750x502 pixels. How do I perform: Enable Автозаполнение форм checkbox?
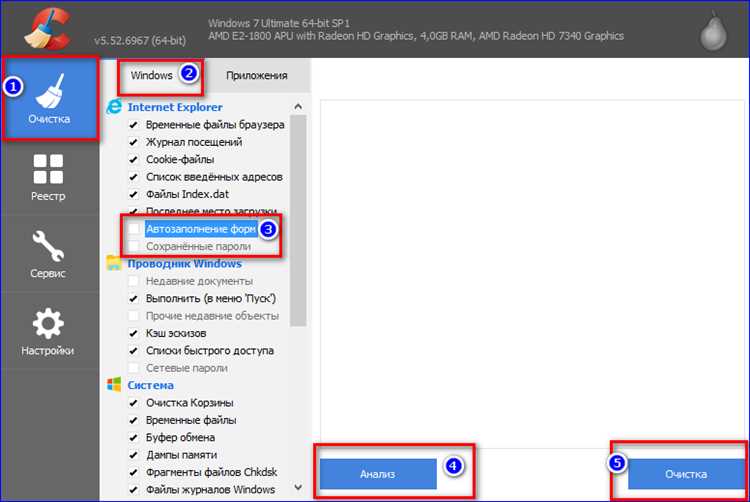[x=133, y=229]
